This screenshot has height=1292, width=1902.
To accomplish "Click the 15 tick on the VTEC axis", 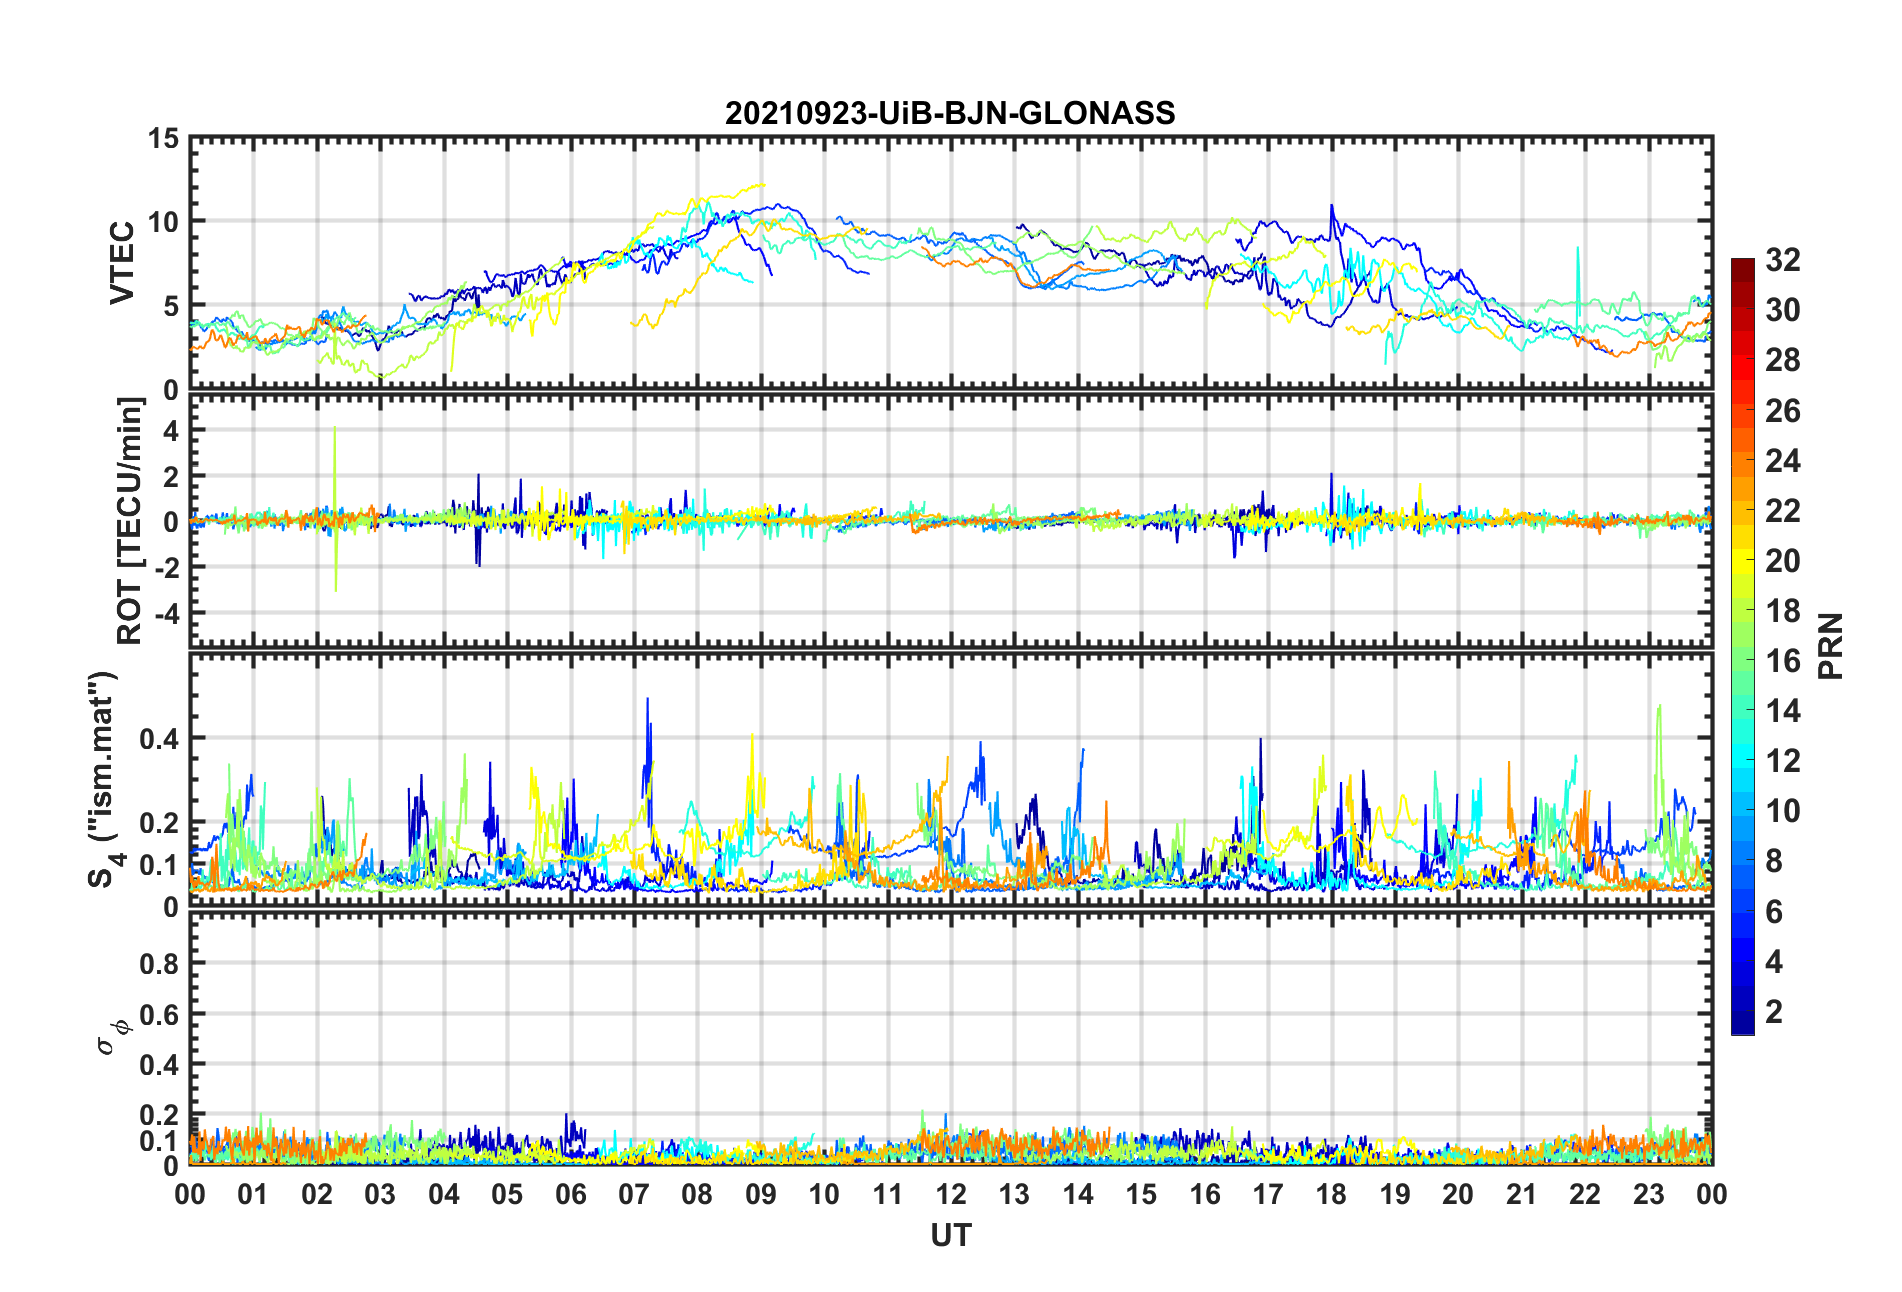I will coord(163,139).
